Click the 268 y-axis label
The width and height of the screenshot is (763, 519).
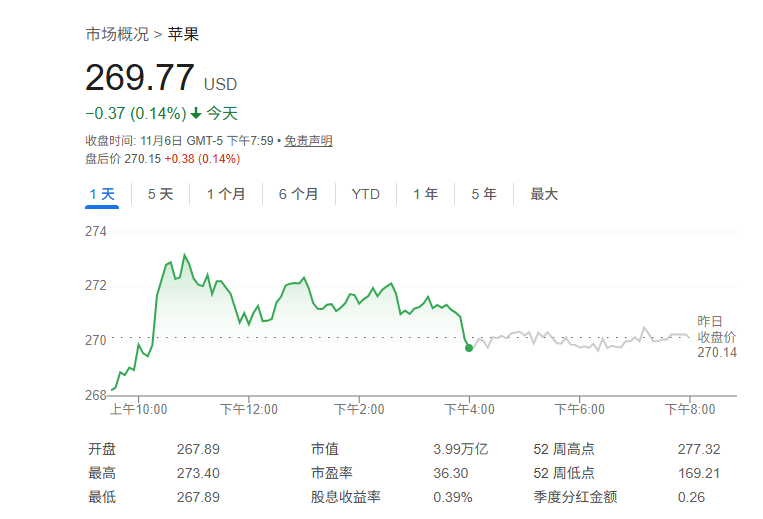[x=96, y=395]
